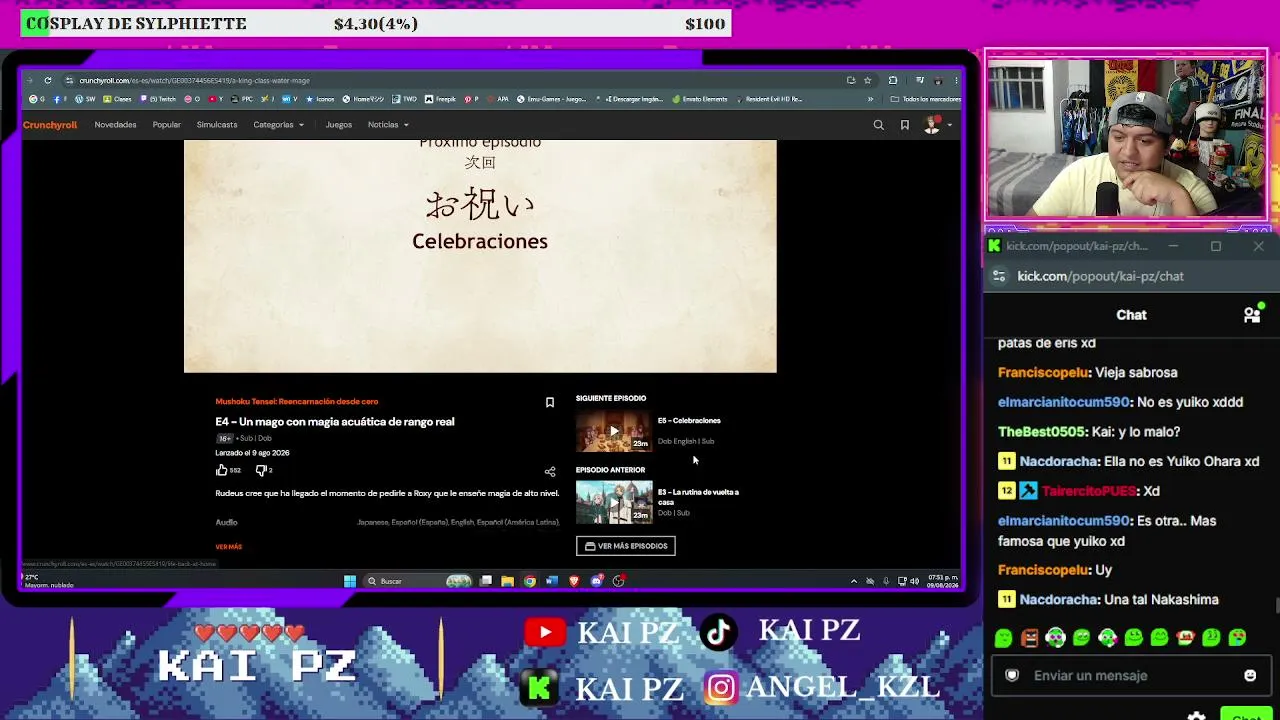Click the video player showing Celebraciones preview
The width and height of the screenshot is (1280, 720).
point(480,256)
